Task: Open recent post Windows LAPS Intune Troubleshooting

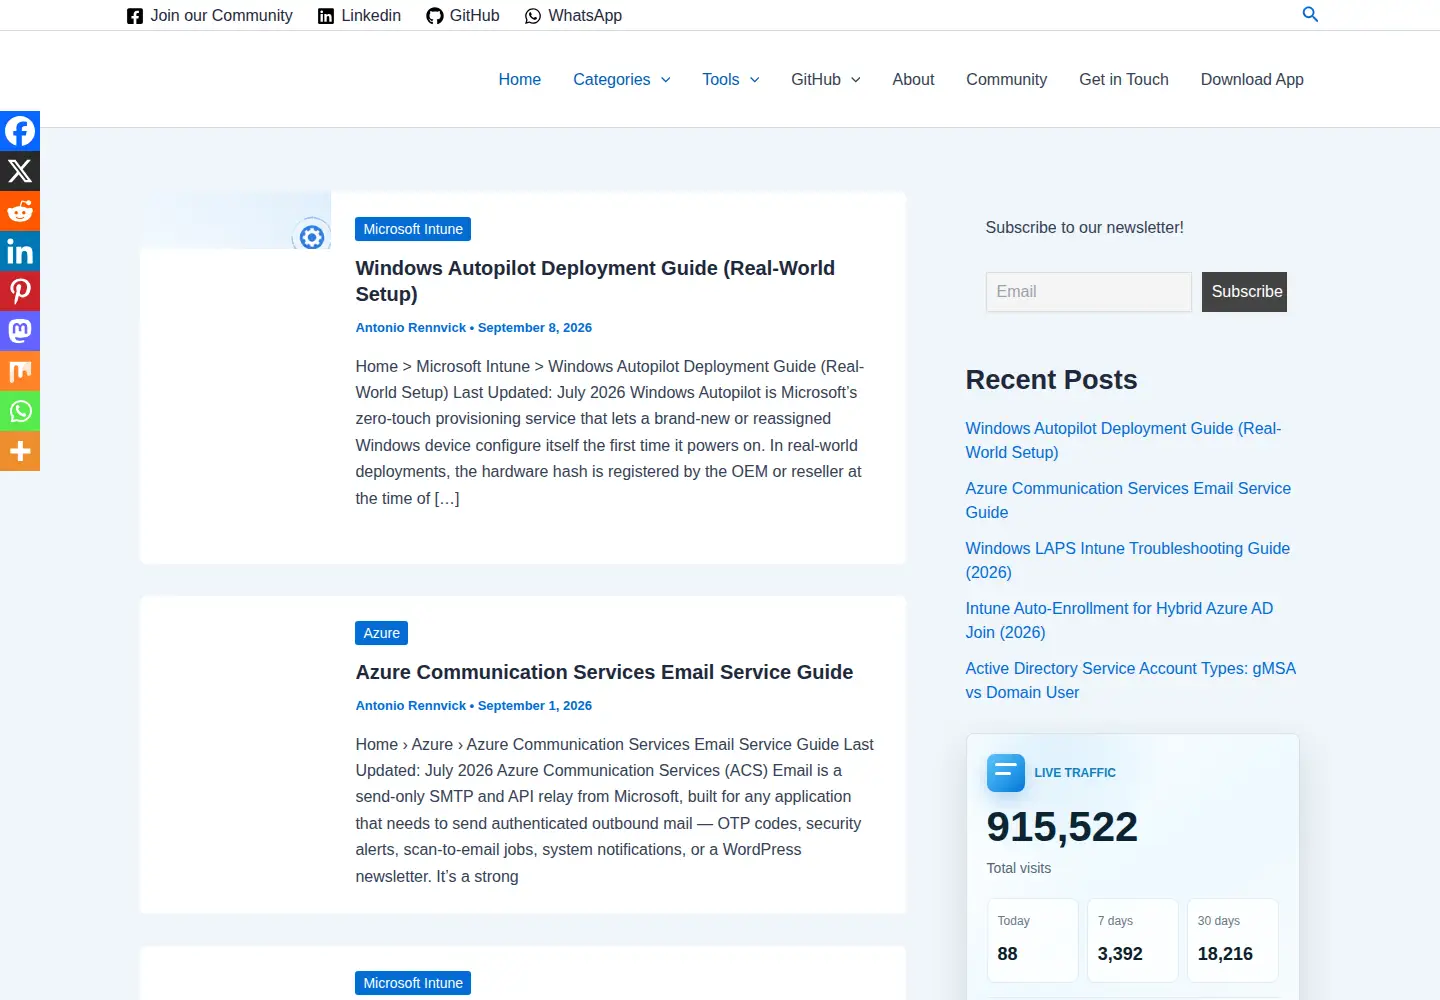Action: pos(1127,560)
